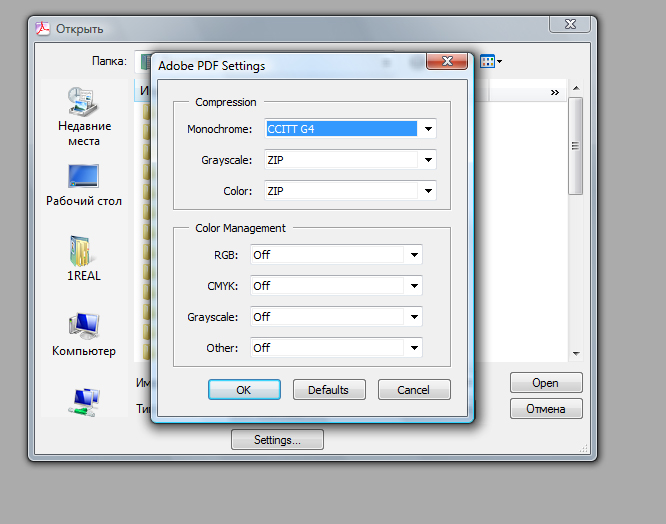
Task: Click the file list vertical scrollbar thumb
Action: pyautogui.click(x=576, y=146)
